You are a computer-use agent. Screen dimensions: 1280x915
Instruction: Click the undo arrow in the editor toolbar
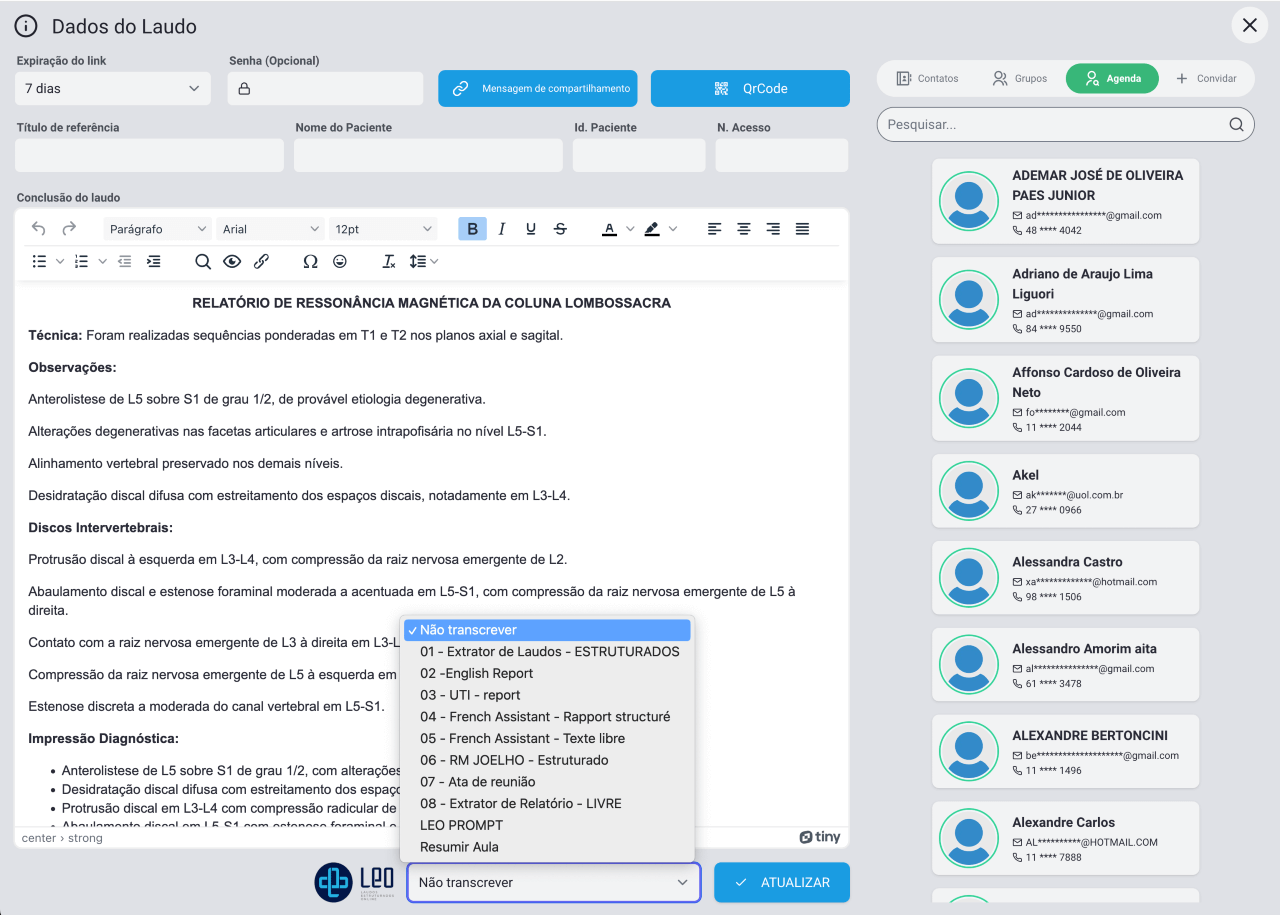coord(39,229)
